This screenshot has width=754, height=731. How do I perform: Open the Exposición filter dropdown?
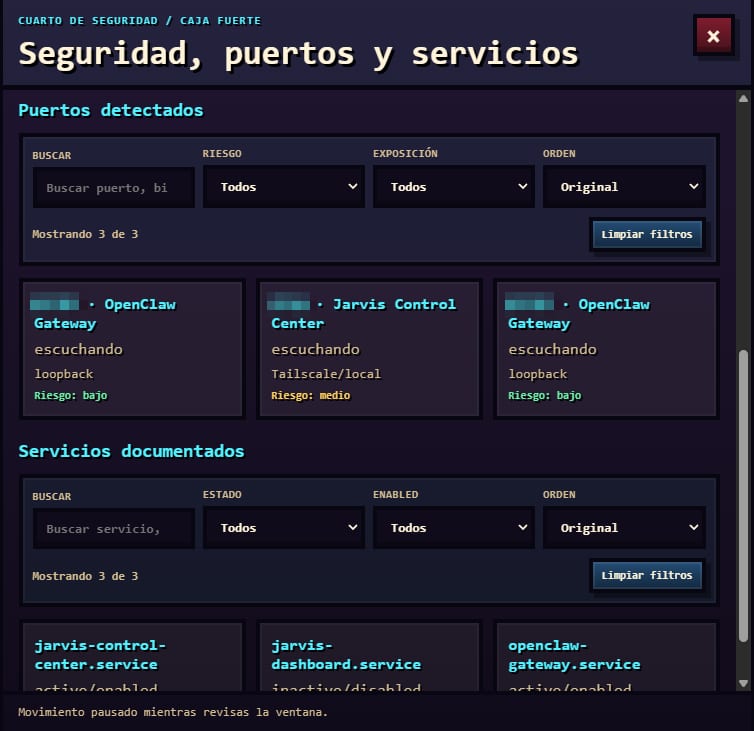(x=453, y=187)
